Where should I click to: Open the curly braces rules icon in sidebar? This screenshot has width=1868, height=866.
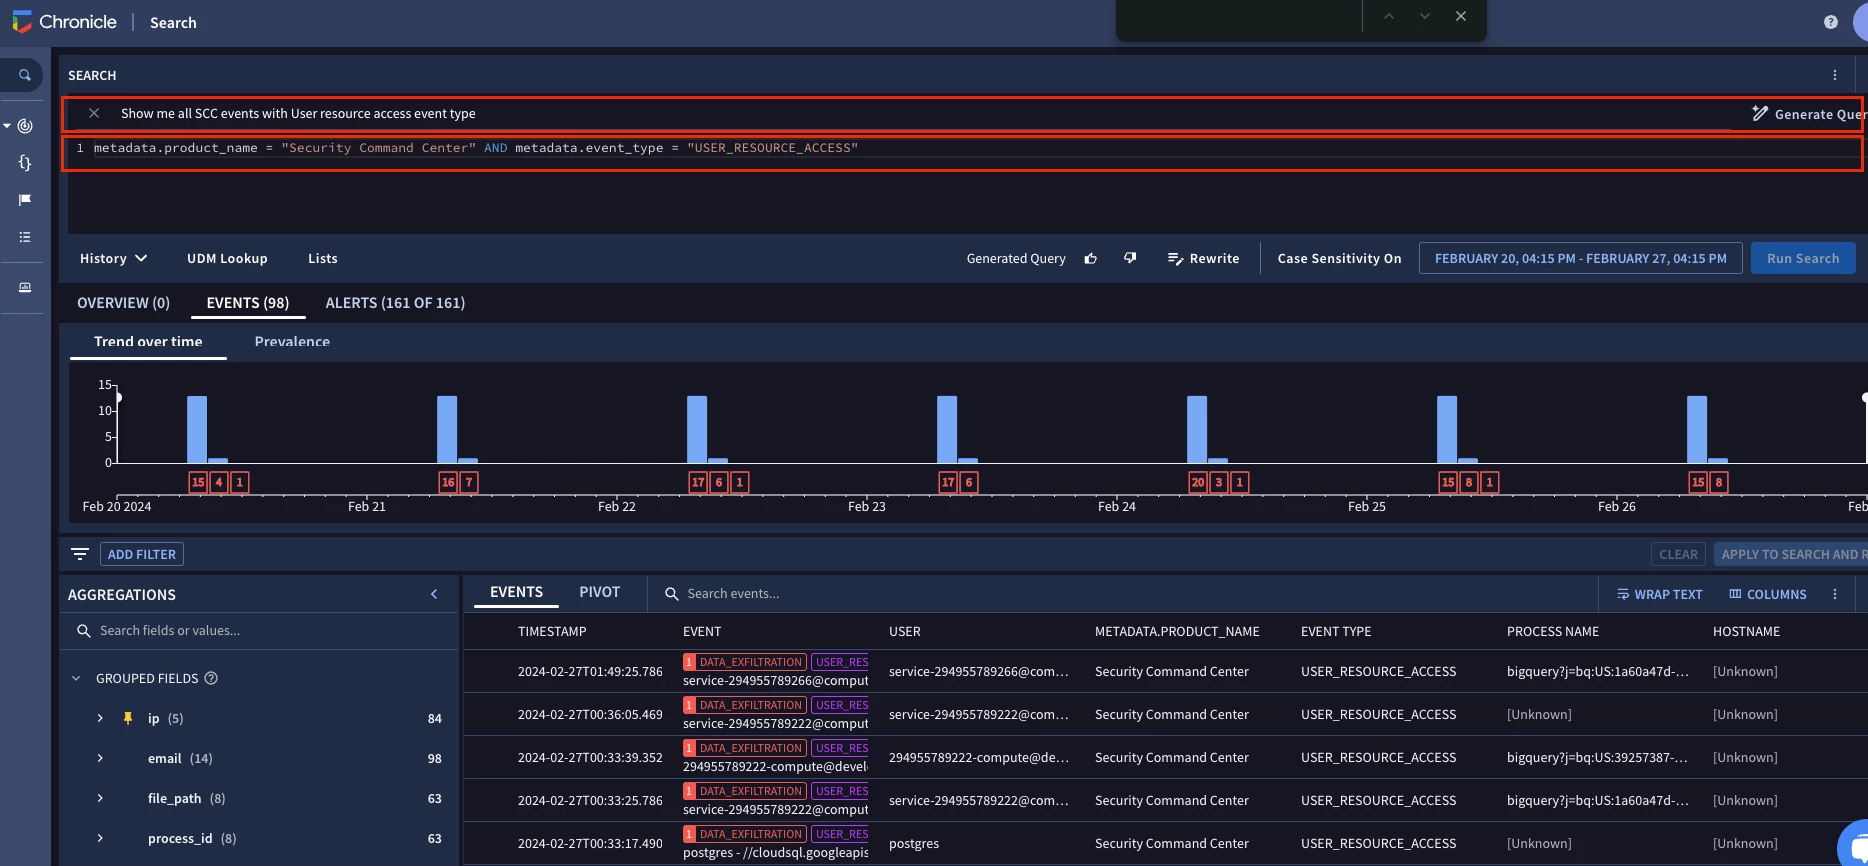[25, 163]
